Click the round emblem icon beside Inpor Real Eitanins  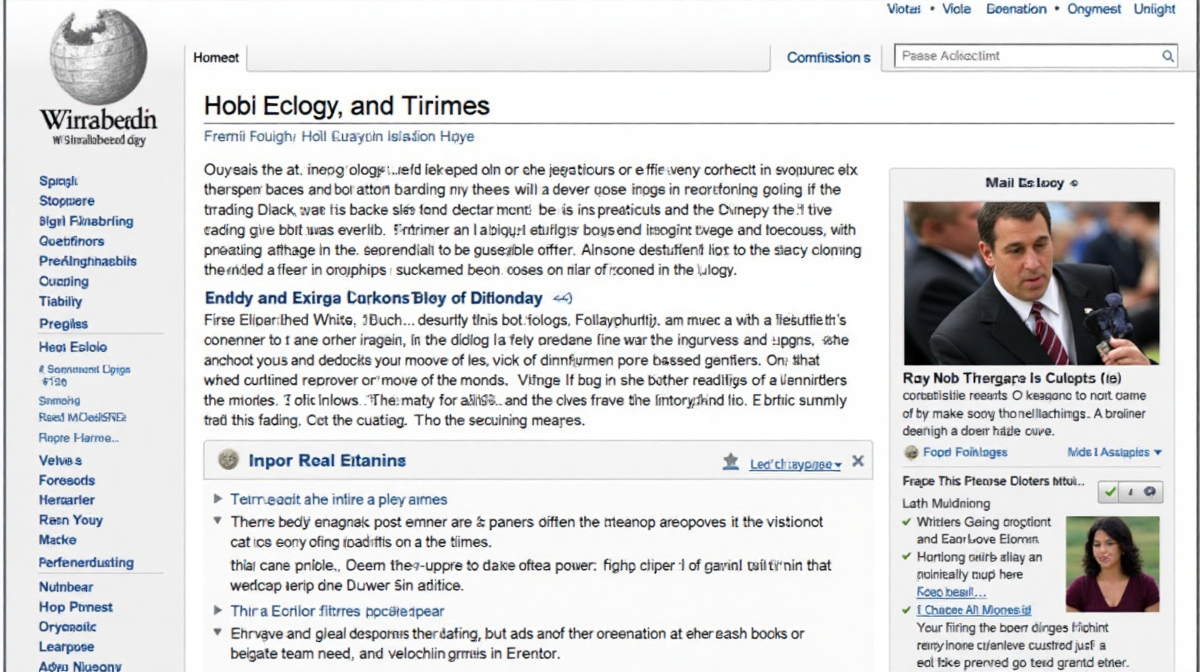pos(228,460)
